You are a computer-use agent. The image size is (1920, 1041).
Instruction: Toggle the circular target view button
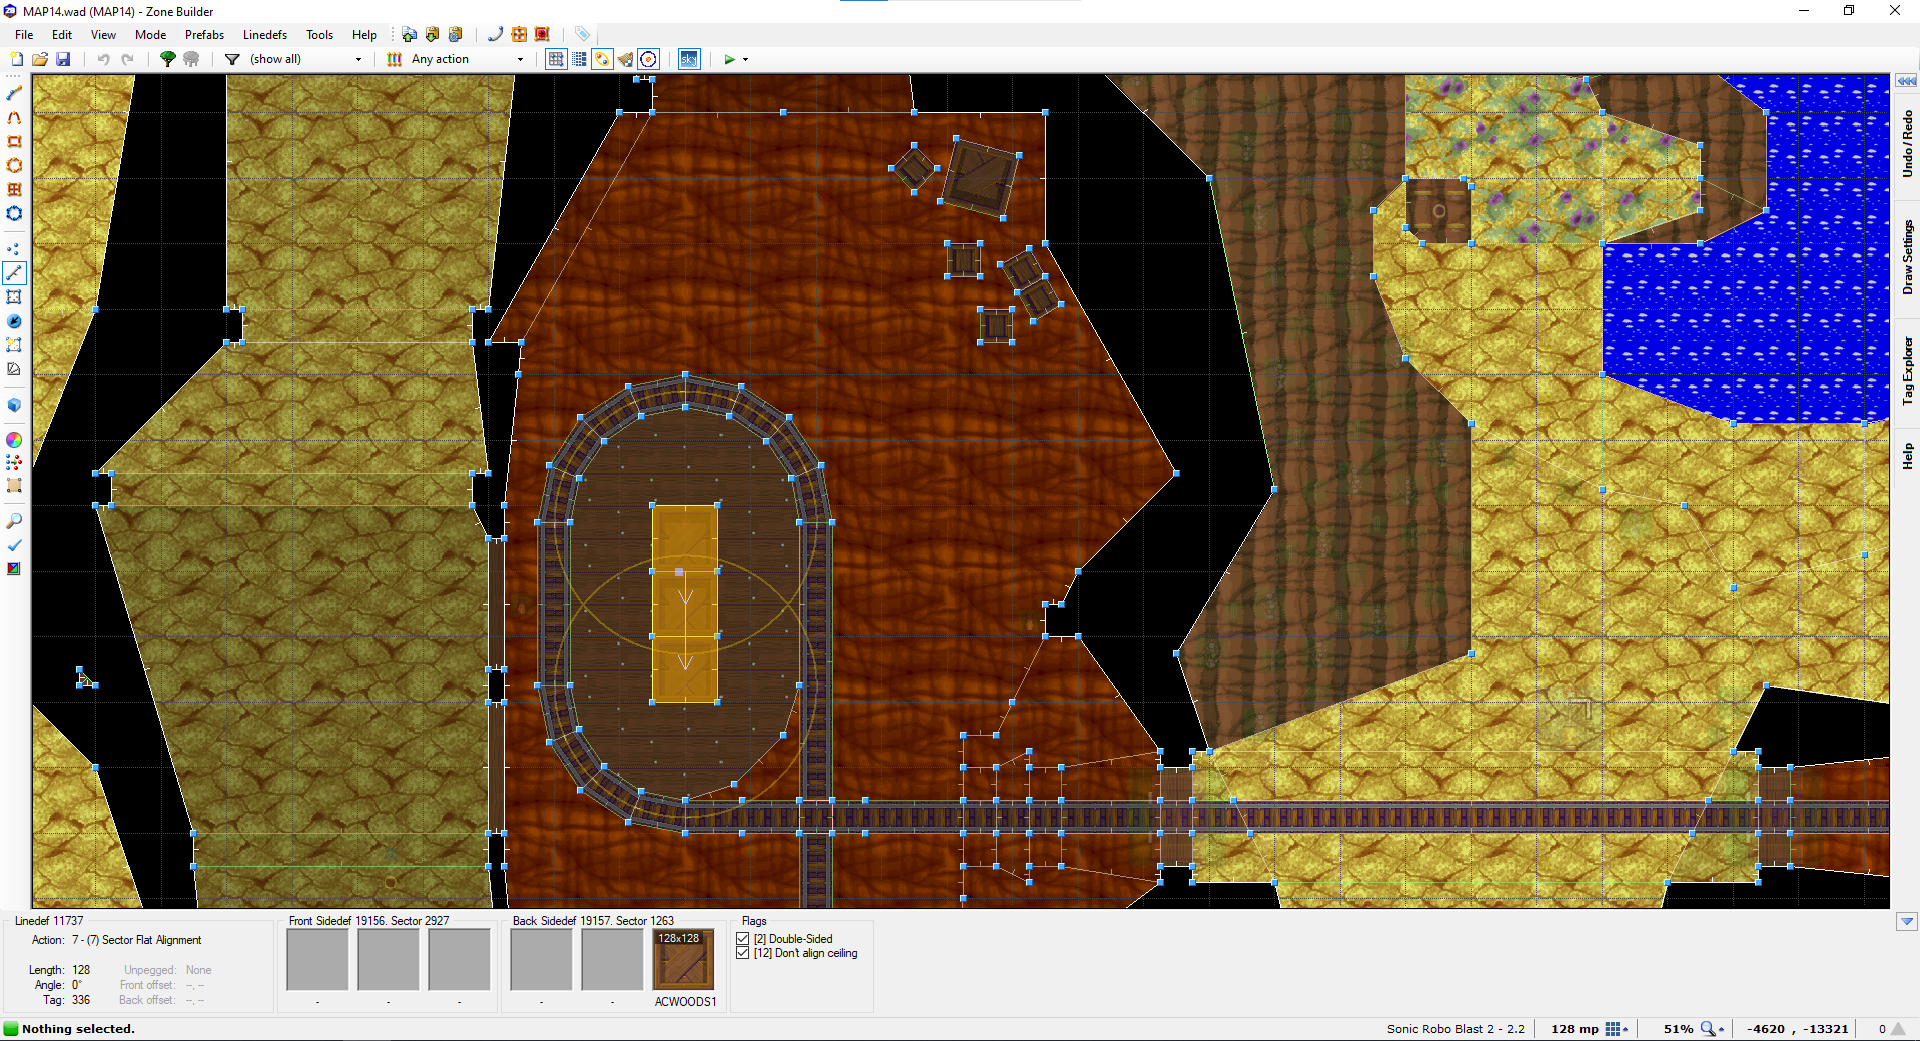pyautogui.click(x=648, y=59)
